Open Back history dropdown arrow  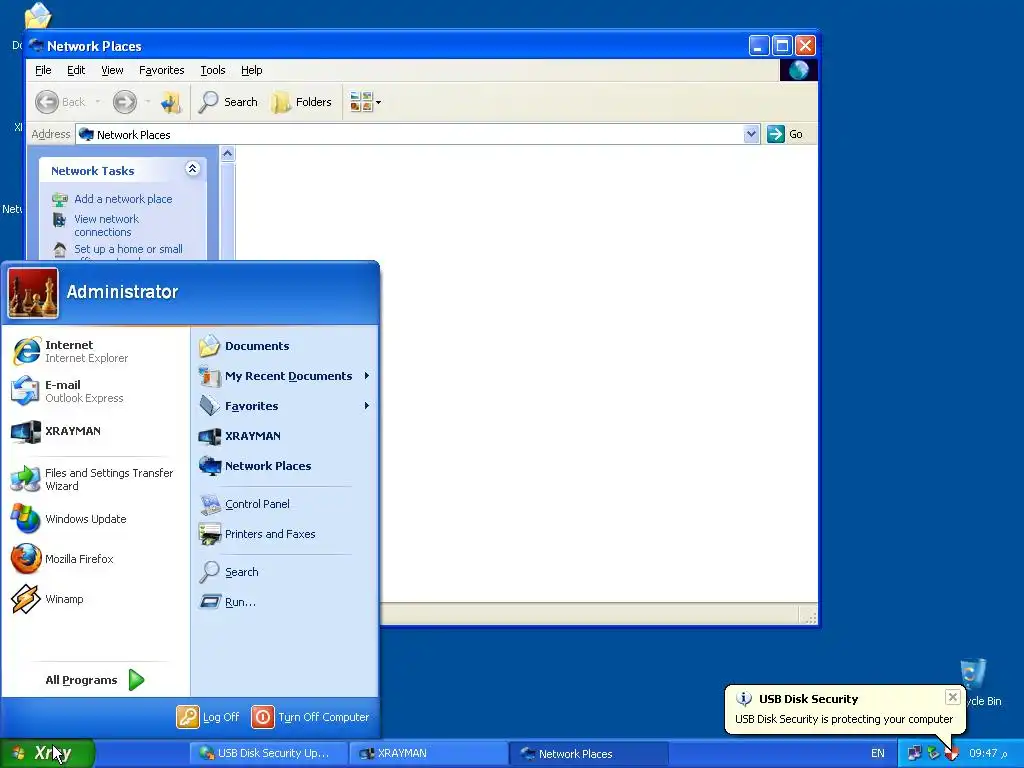pyautogui.click(x=98, y=102)
